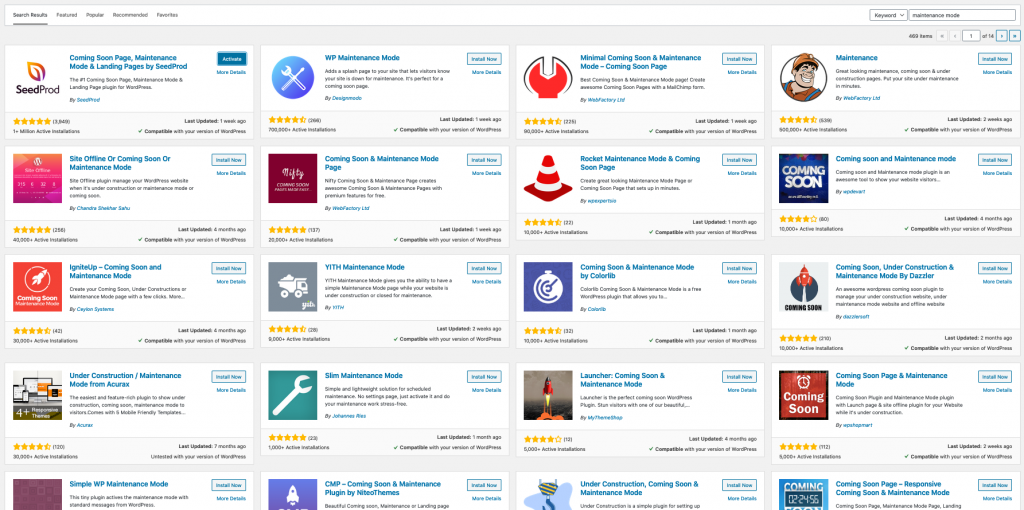The height and width of the screenshot is (510, 1024).
Task: Activate the SeedProd Coming Soon plugin
Action: 231,59
